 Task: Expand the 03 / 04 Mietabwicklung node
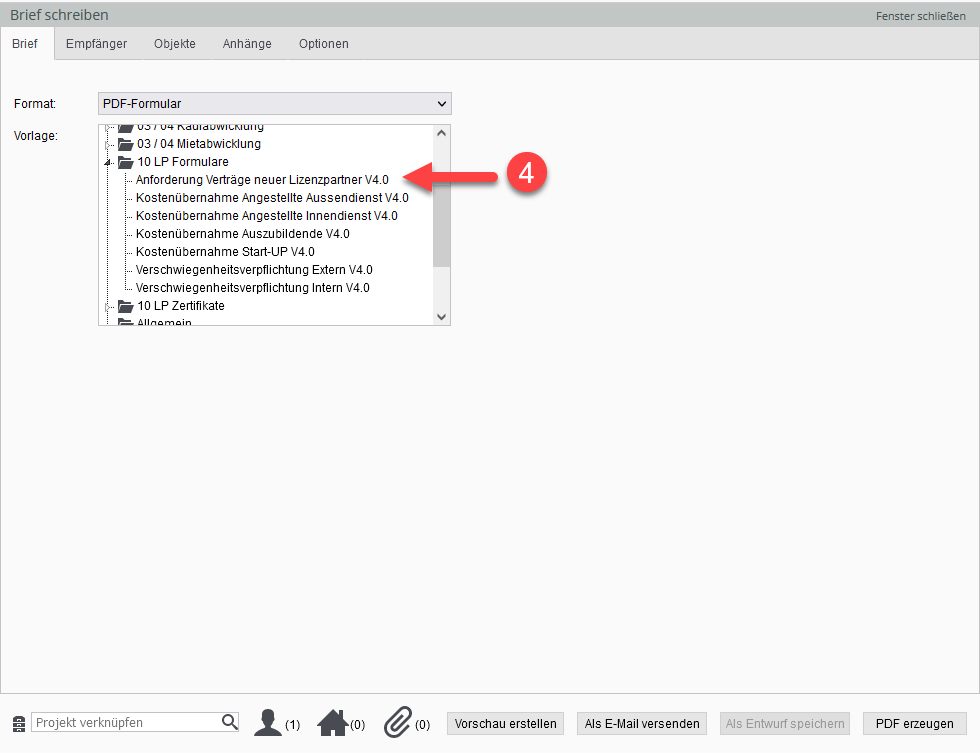click(x=108, y=144)
